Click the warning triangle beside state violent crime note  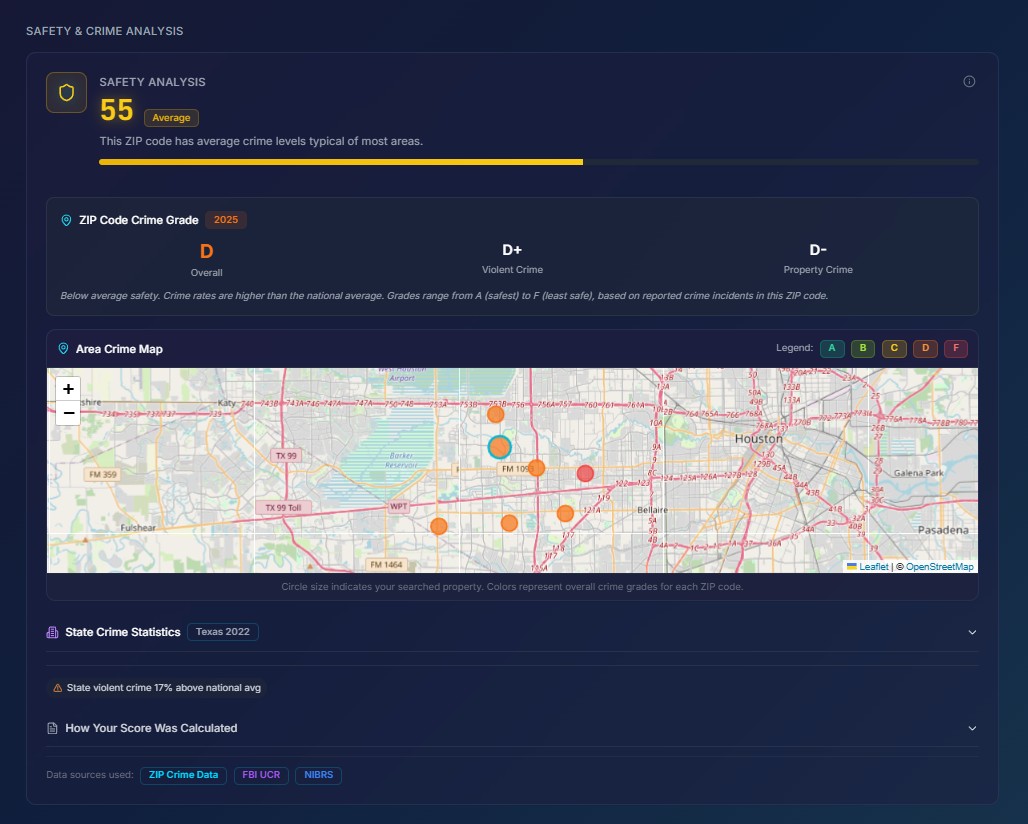(x=55, y=688)
